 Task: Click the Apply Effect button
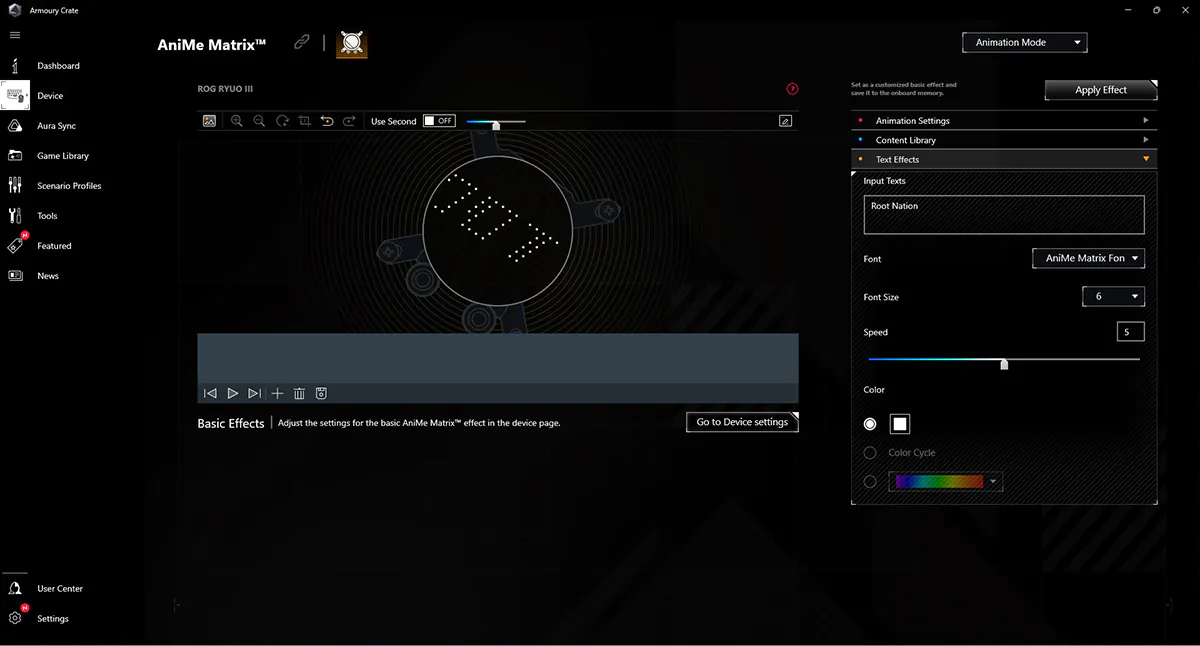tap(1101, 90)
